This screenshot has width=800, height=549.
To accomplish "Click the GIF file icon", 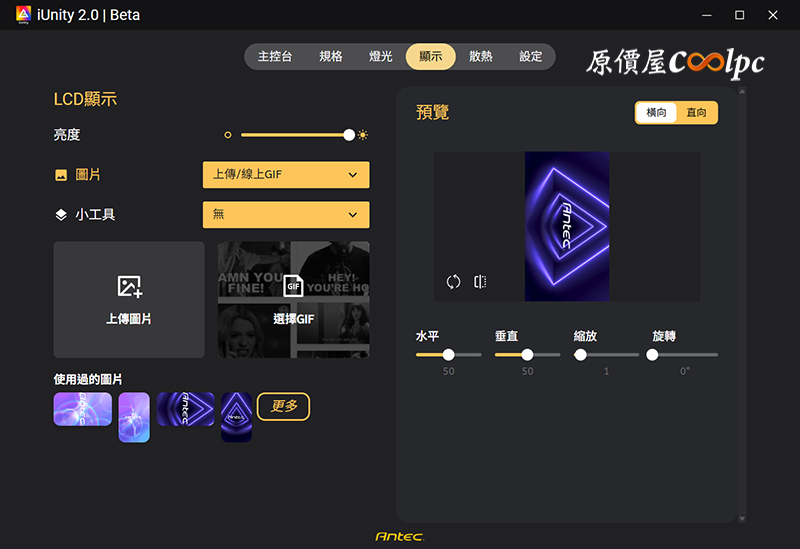I will coord(293,286).
